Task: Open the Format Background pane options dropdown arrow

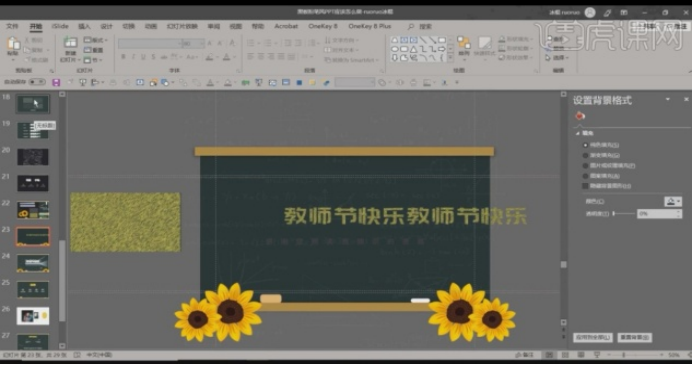Action: 668,100
